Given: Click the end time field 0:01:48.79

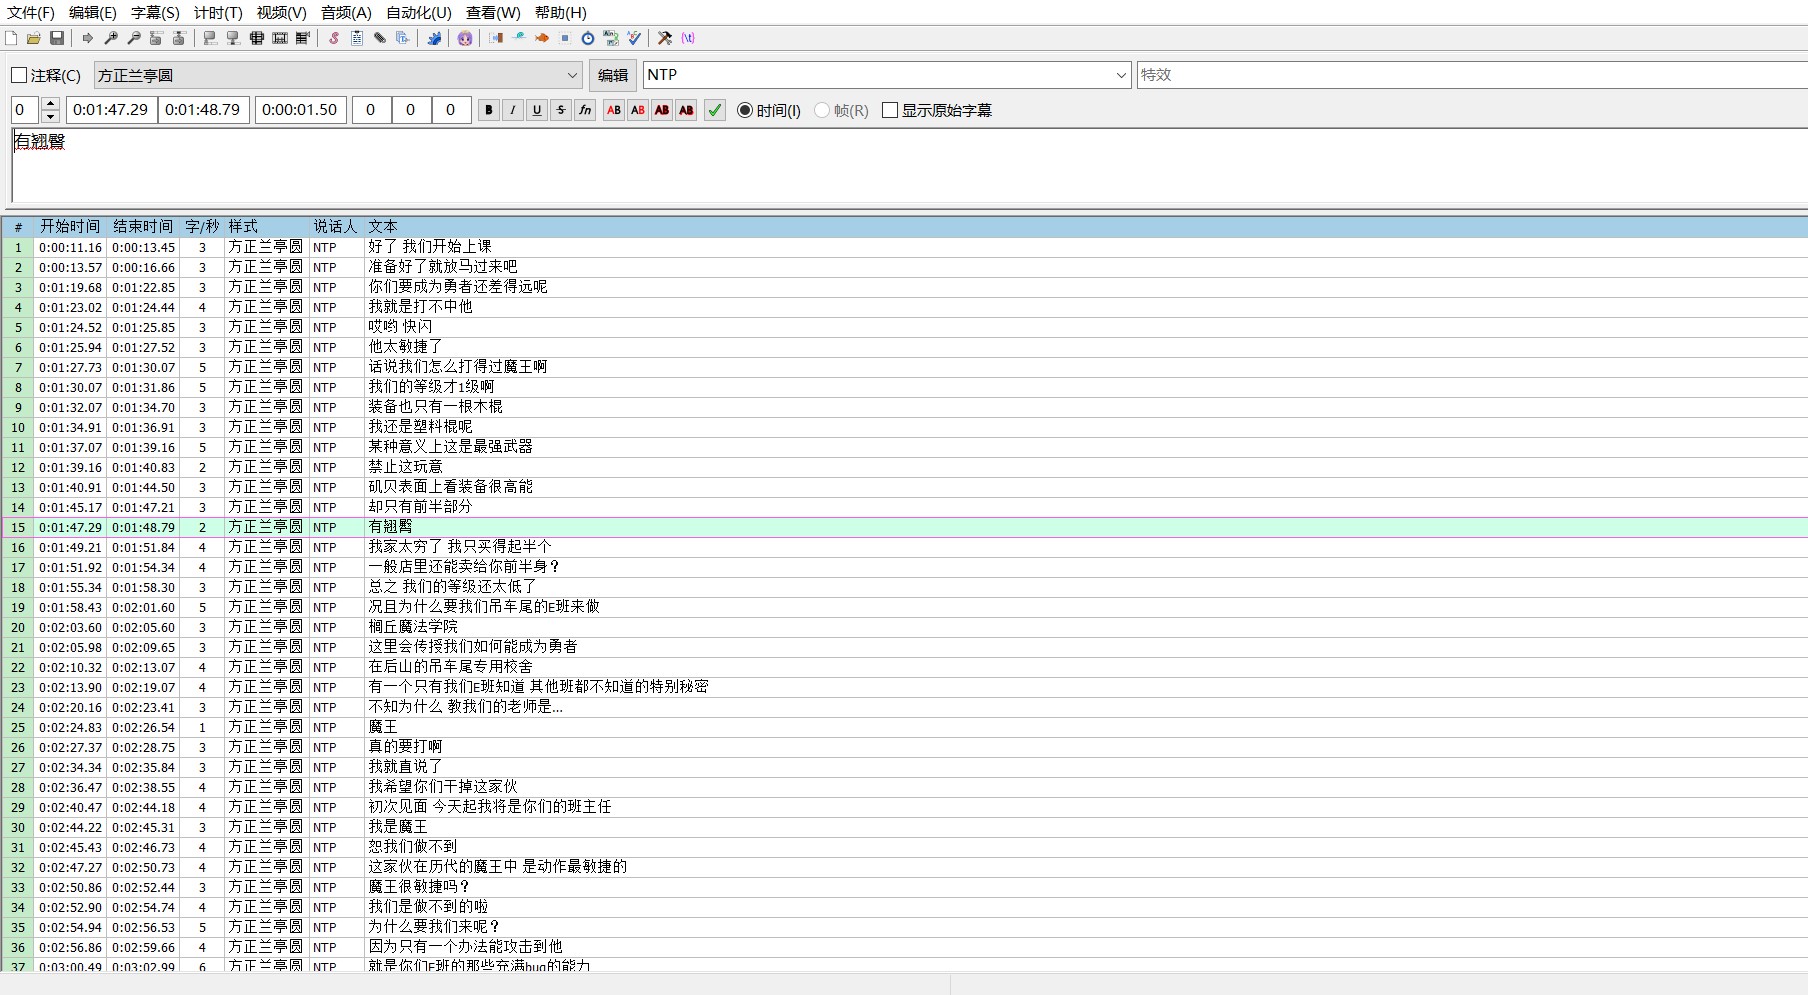Looking at the screenshot, I should pyautogui.click(x=203, y=110).
